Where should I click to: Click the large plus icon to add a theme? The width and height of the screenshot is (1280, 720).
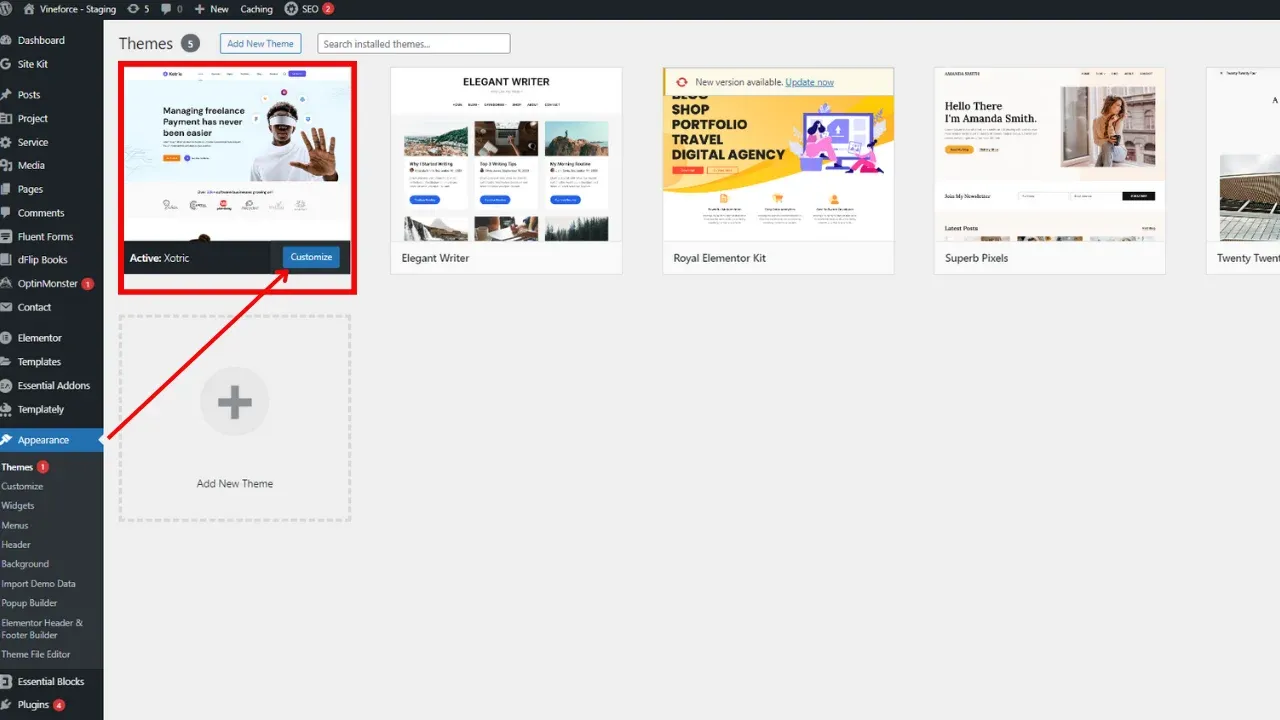pos(235,402)
